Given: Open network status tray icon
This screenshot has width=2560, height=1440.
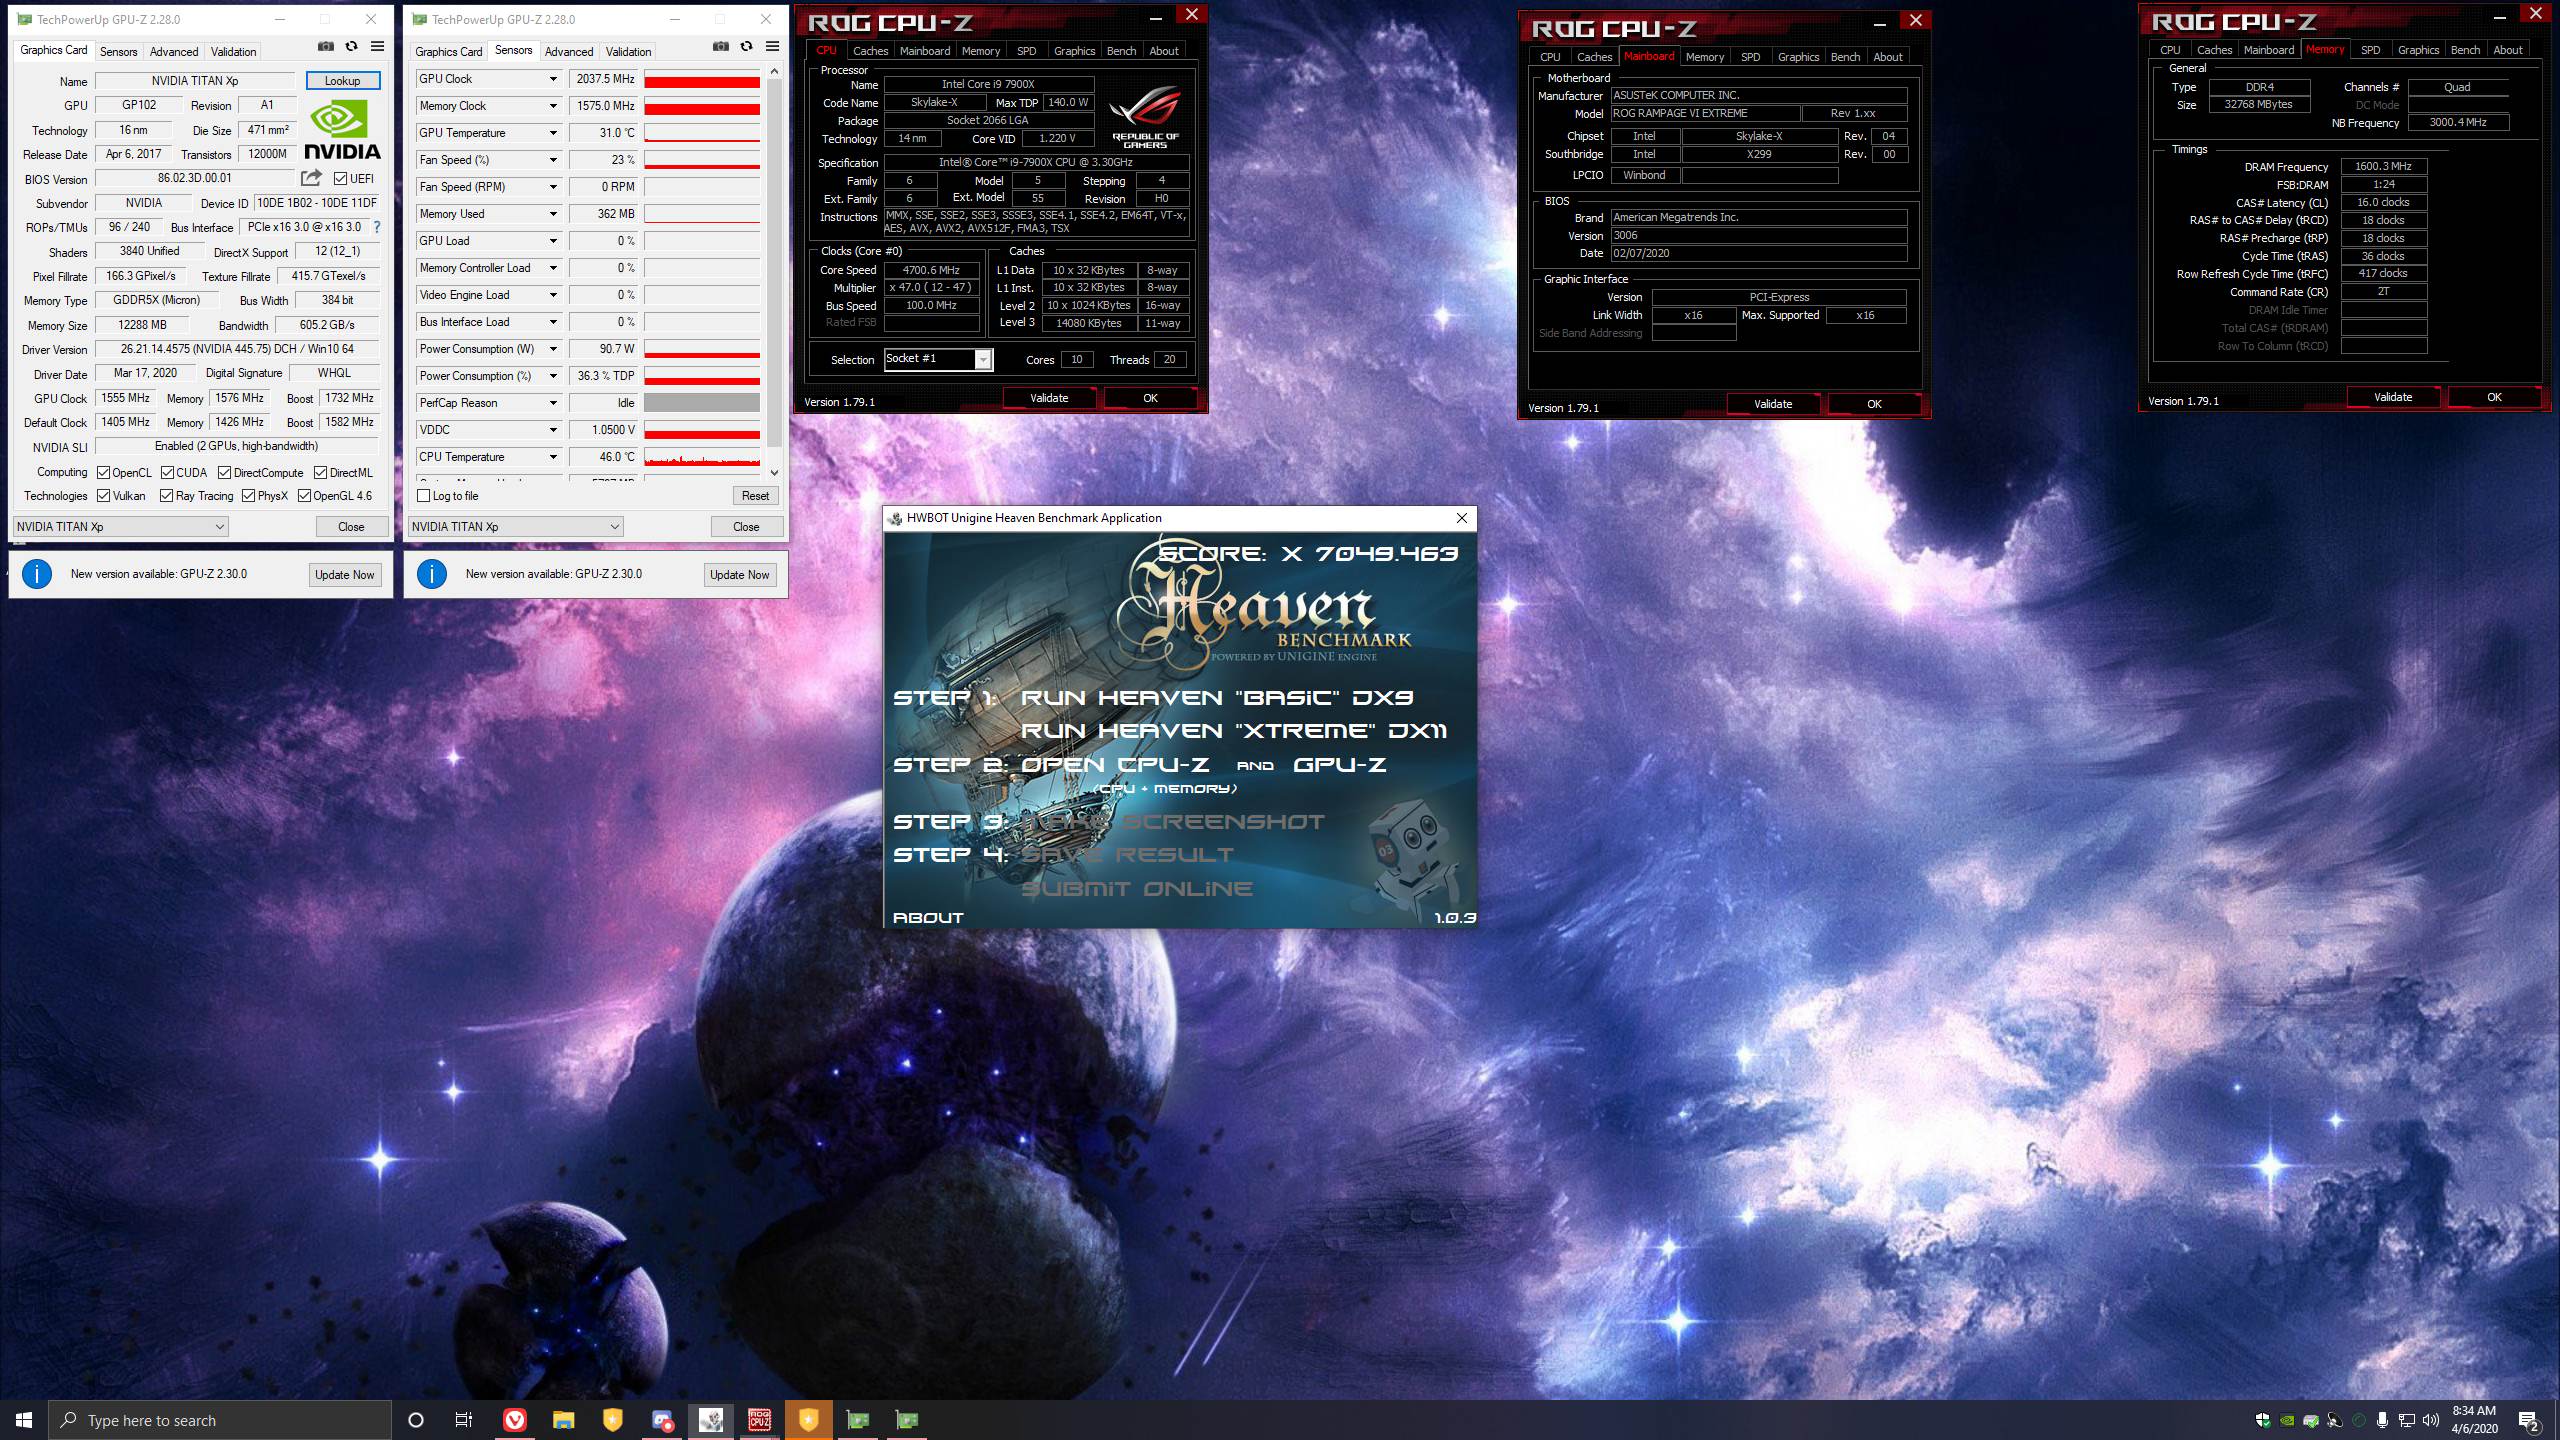Looking at the screenshot, I should pos(2407,1420).
